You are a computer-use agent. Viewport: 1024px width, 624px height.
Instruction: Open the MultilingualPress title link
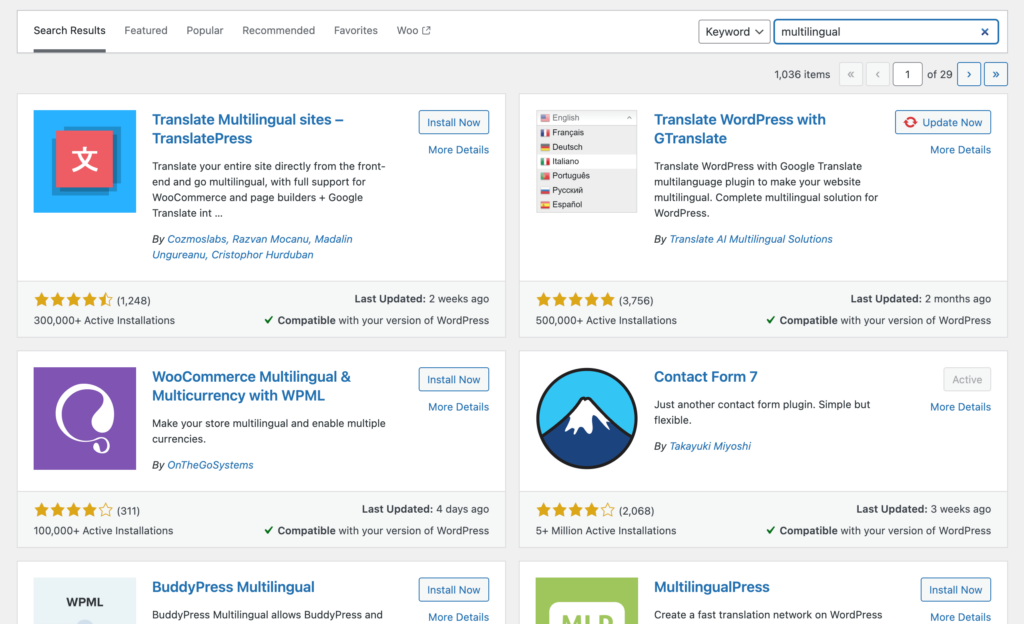712,587
